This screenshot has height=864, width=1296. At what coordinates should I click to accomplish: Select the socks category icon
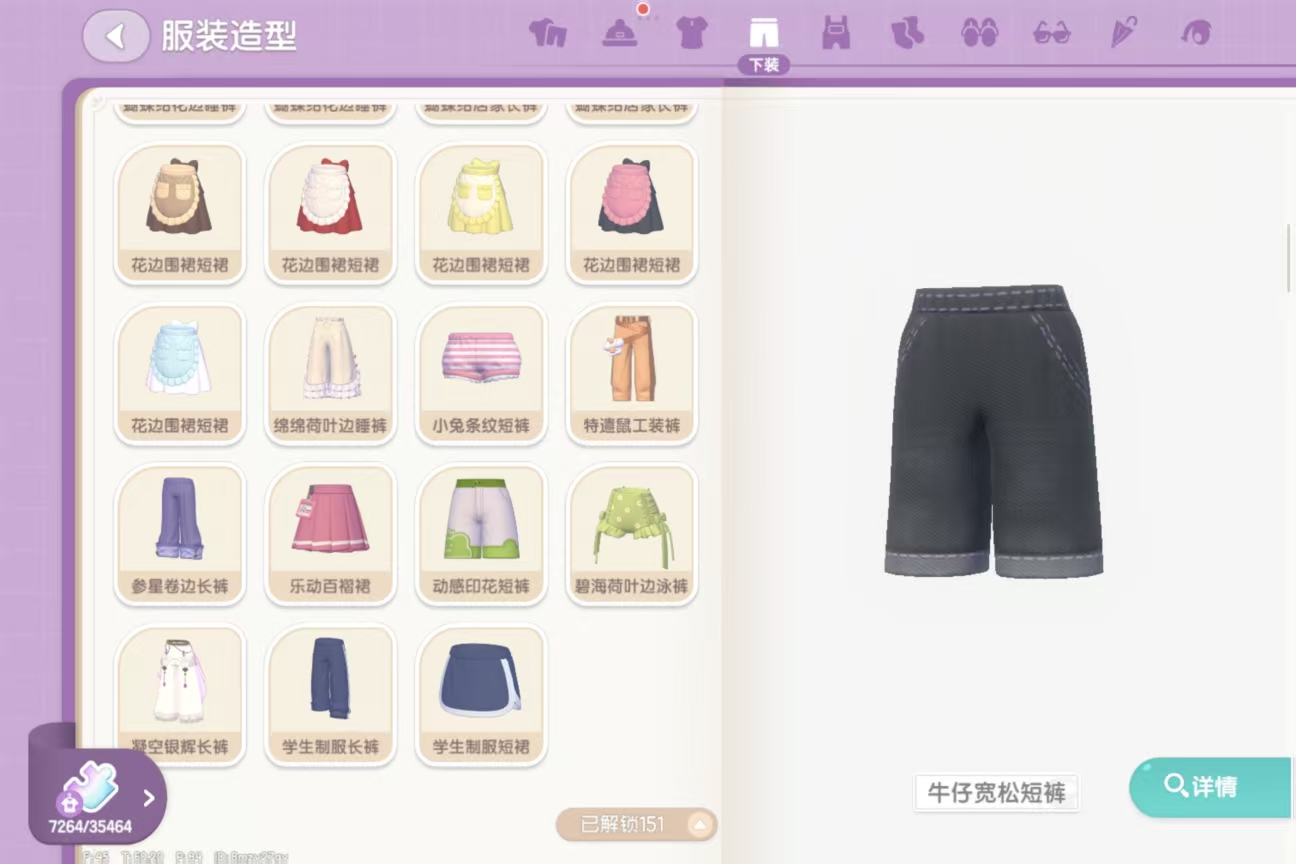[907, 33]
